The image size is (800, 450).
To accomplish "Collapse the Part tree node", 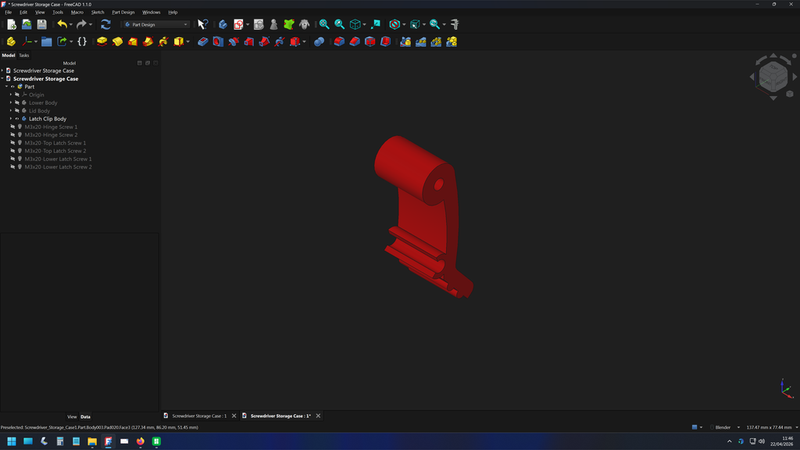I will [x=6, y=87].
